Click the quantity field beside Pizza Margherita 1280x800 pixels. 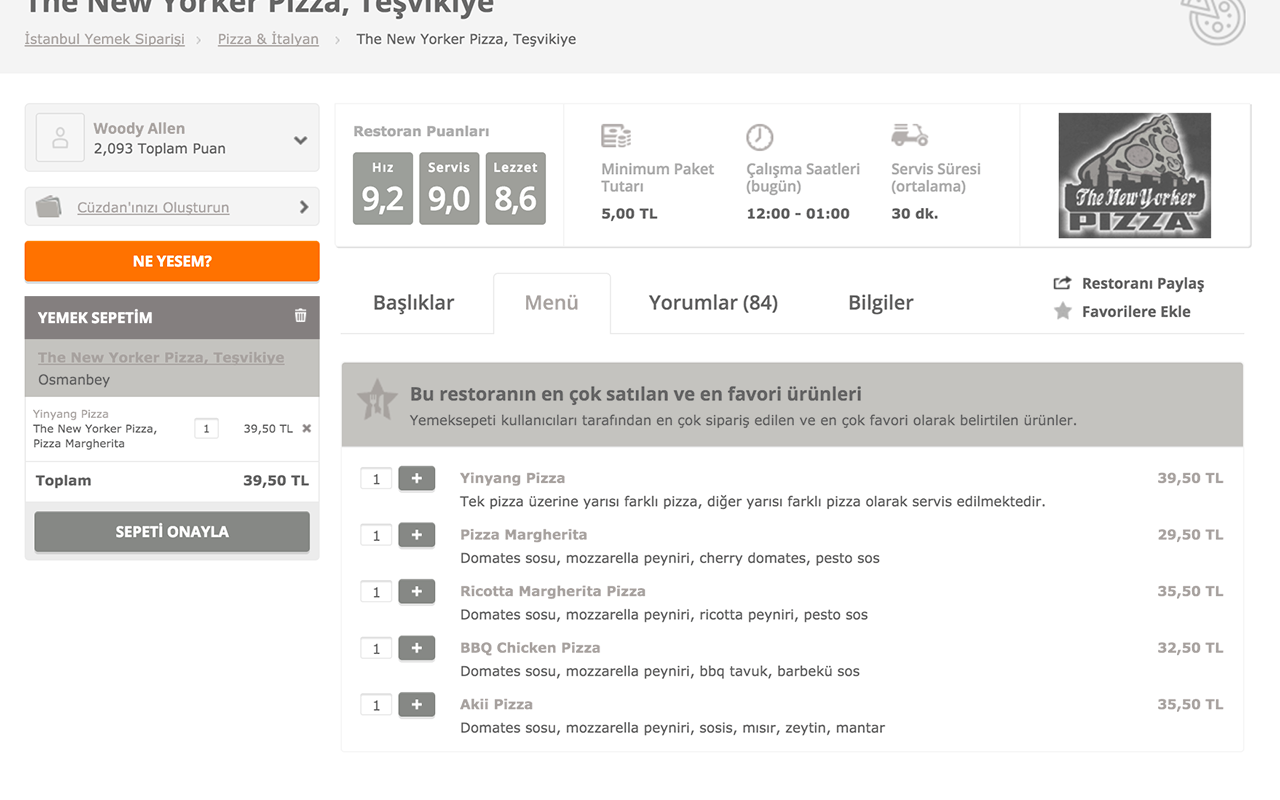pyautogui.click(x=376, y=535)
